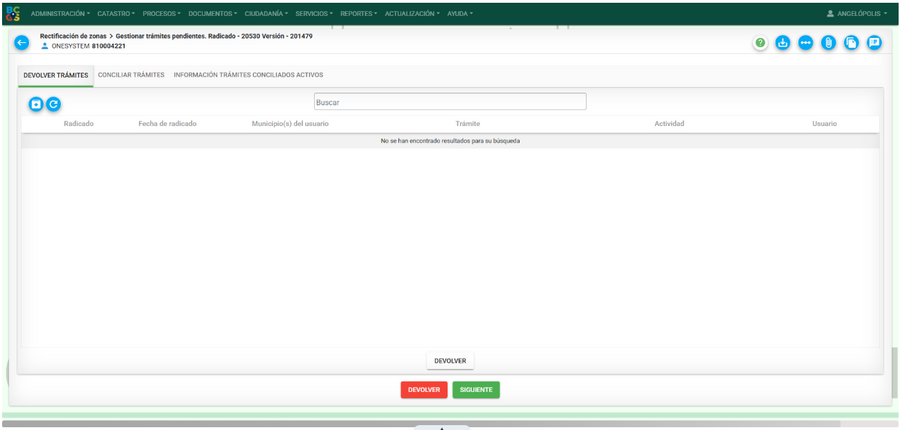900x430 pixels.
Task: Open the comments speech bubble icon
Action: click(874, 42)
